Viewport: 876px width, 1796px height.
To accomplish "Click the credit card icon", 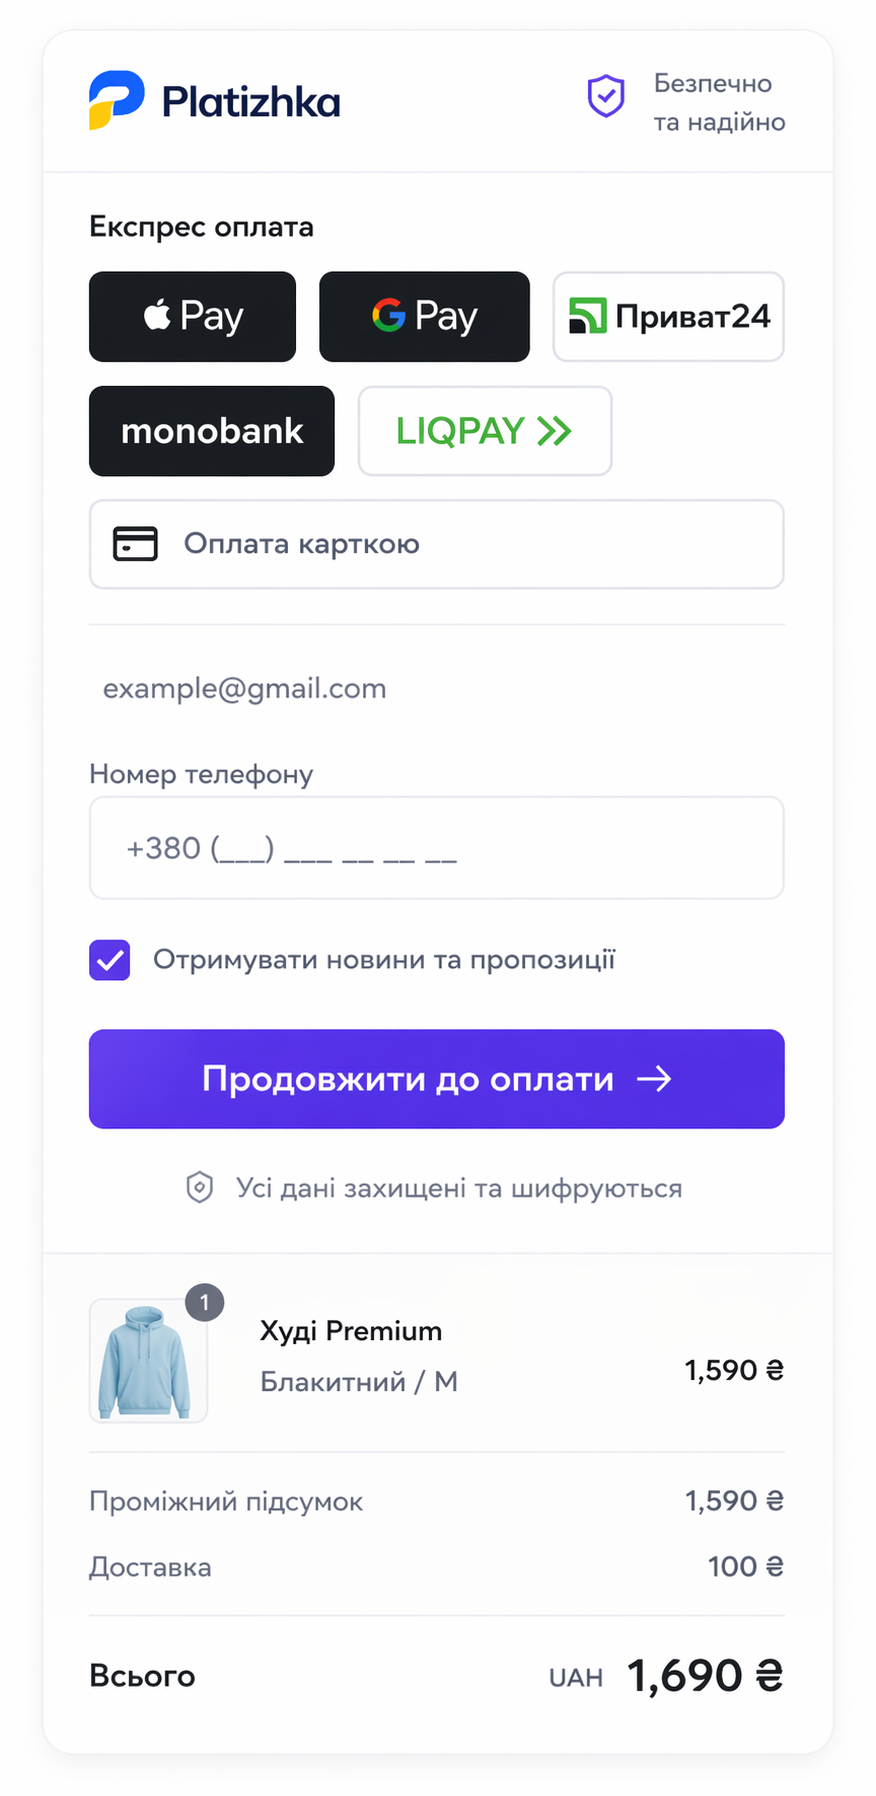I will coord(135,544).
